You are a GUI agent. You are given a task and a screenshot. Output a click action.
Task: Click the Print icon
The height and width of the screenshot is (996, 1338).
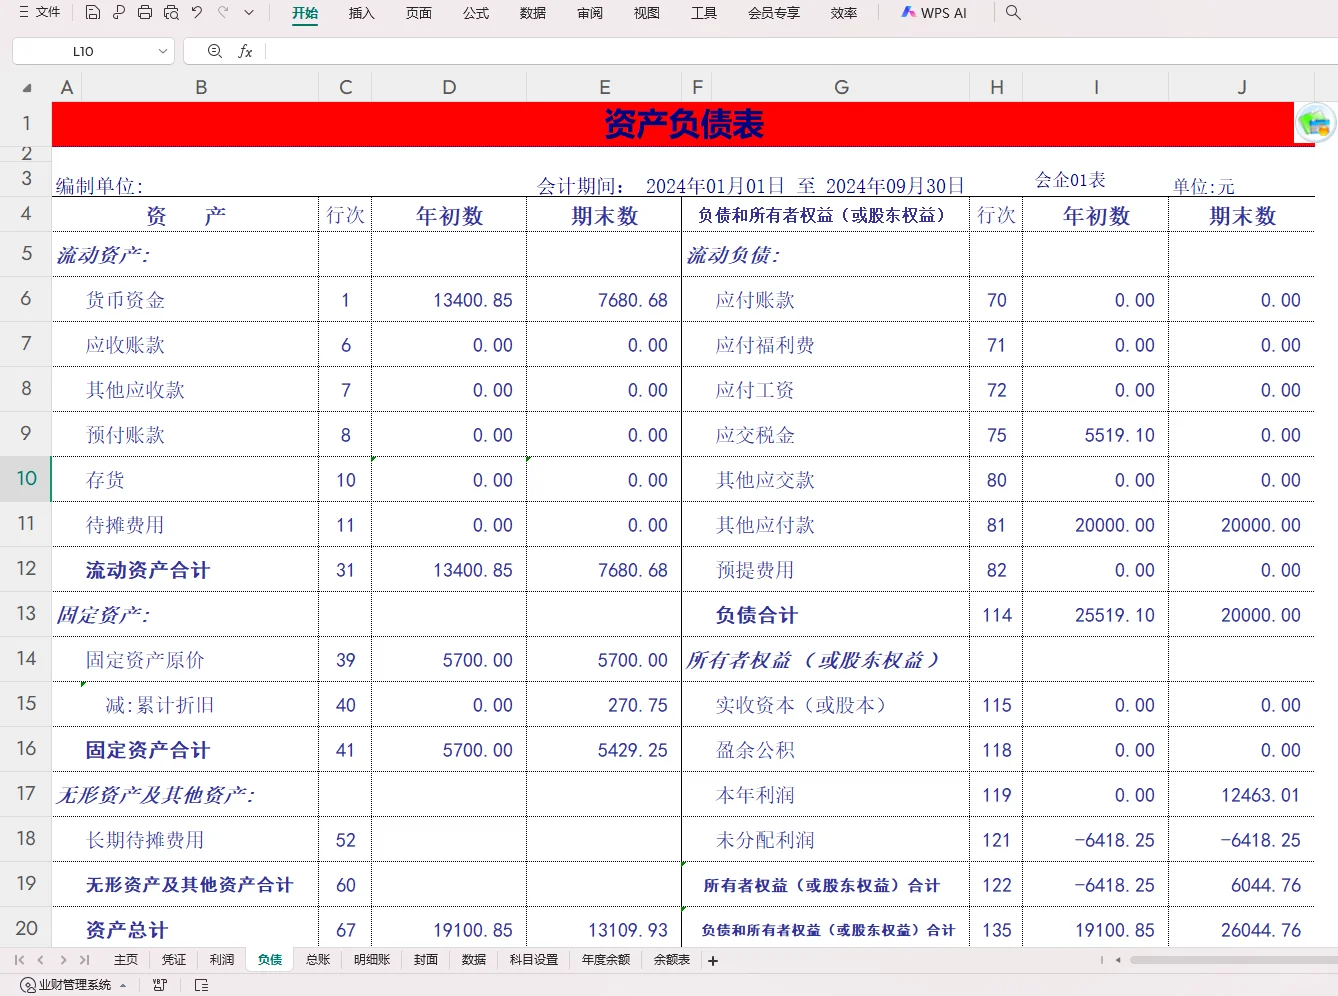pos(145,12)
